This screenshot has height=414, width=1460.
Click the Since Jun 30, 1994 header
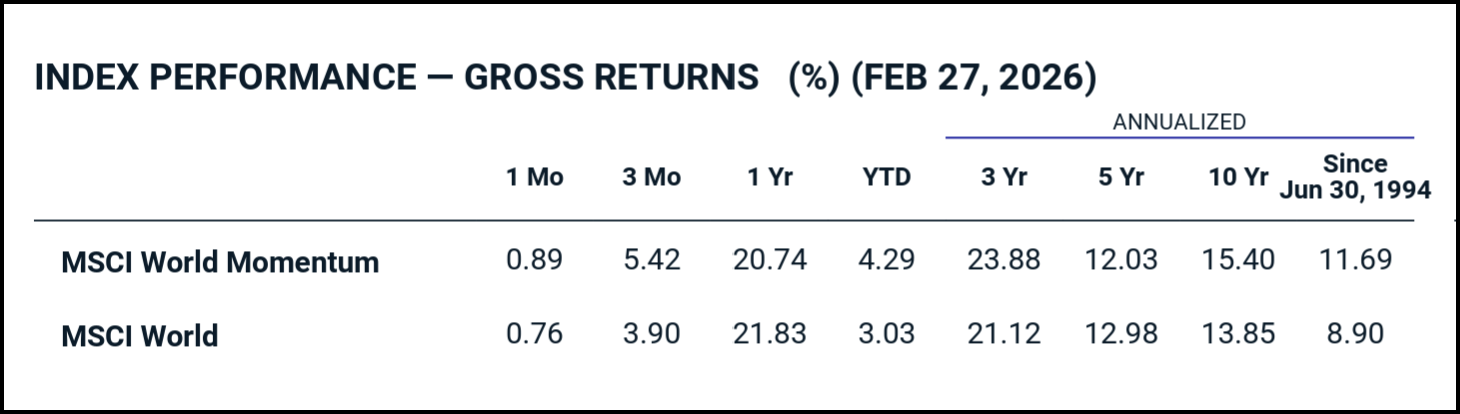1355,176
